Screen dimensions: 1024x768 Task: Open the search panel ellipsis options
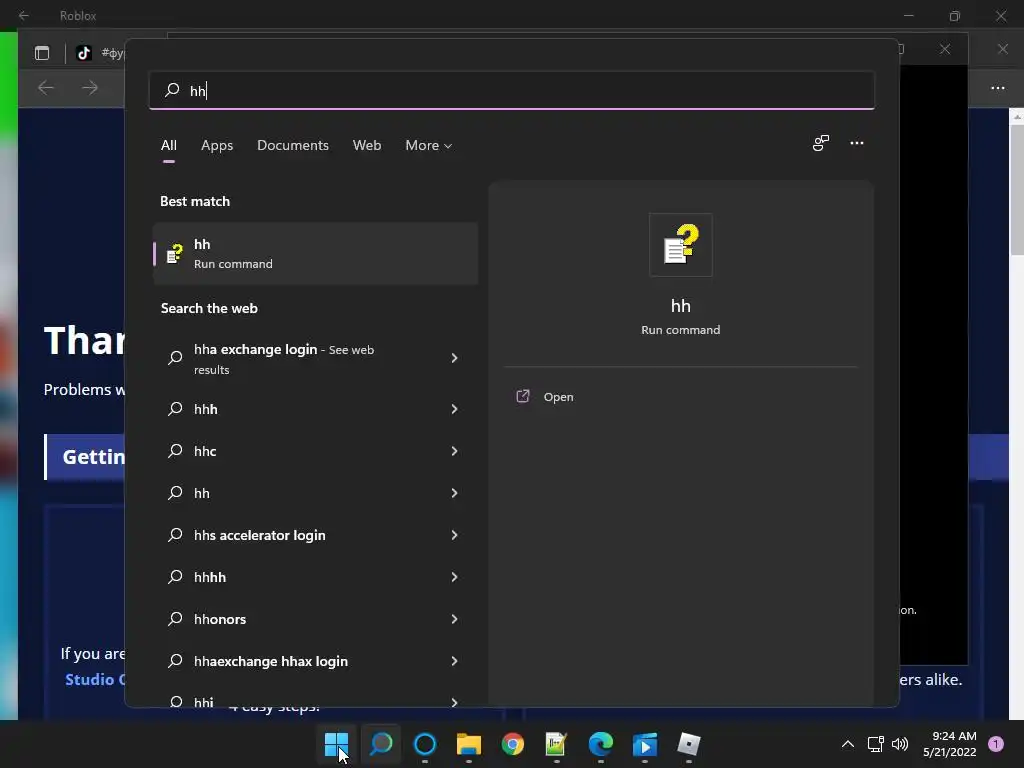(857, 143)
